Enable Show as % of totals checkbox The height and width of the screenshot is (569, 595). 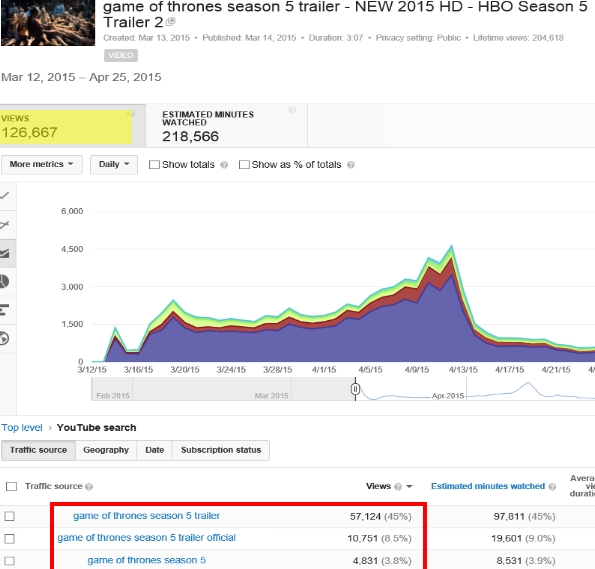[244, 164]
